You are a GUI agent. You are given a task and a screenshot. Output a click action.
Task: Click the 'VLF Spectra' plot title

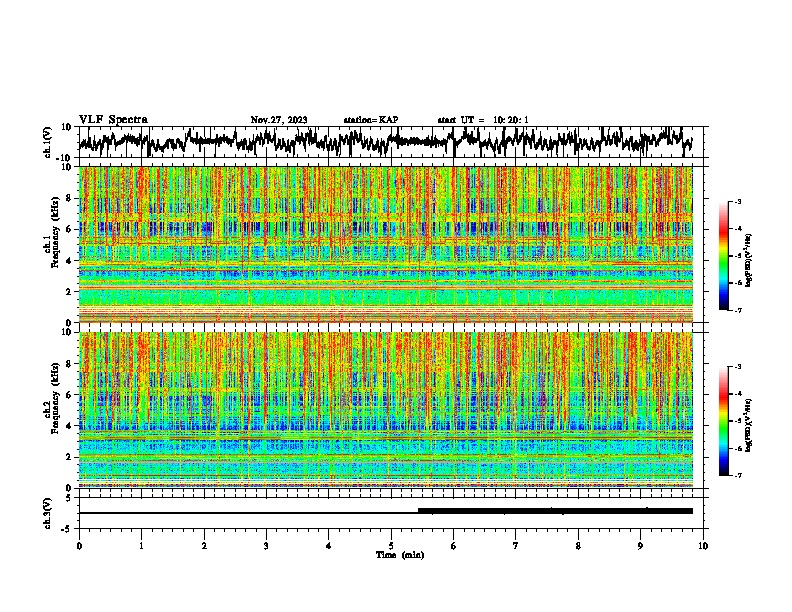113,120
